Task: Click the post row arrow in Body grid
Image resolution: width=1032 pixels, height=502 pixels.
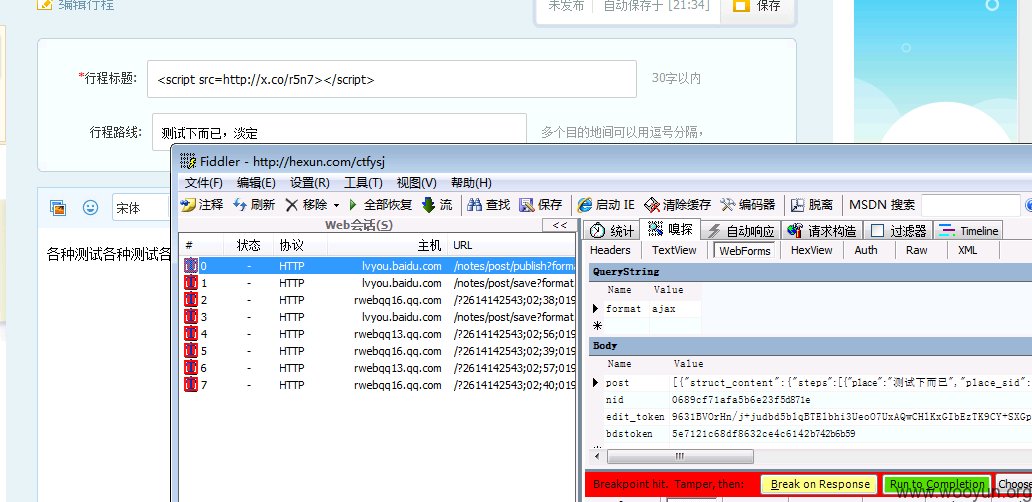Action: pos(596,382)
